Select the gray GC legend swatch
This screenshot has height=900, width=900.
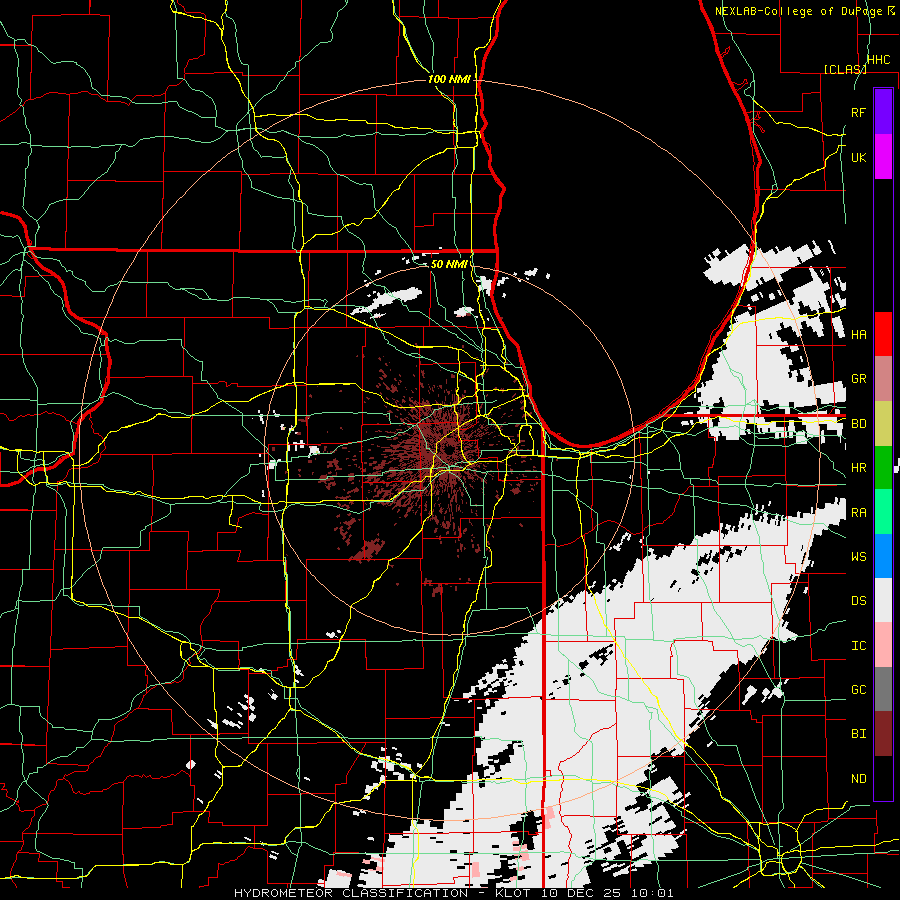tap(883, 689)
